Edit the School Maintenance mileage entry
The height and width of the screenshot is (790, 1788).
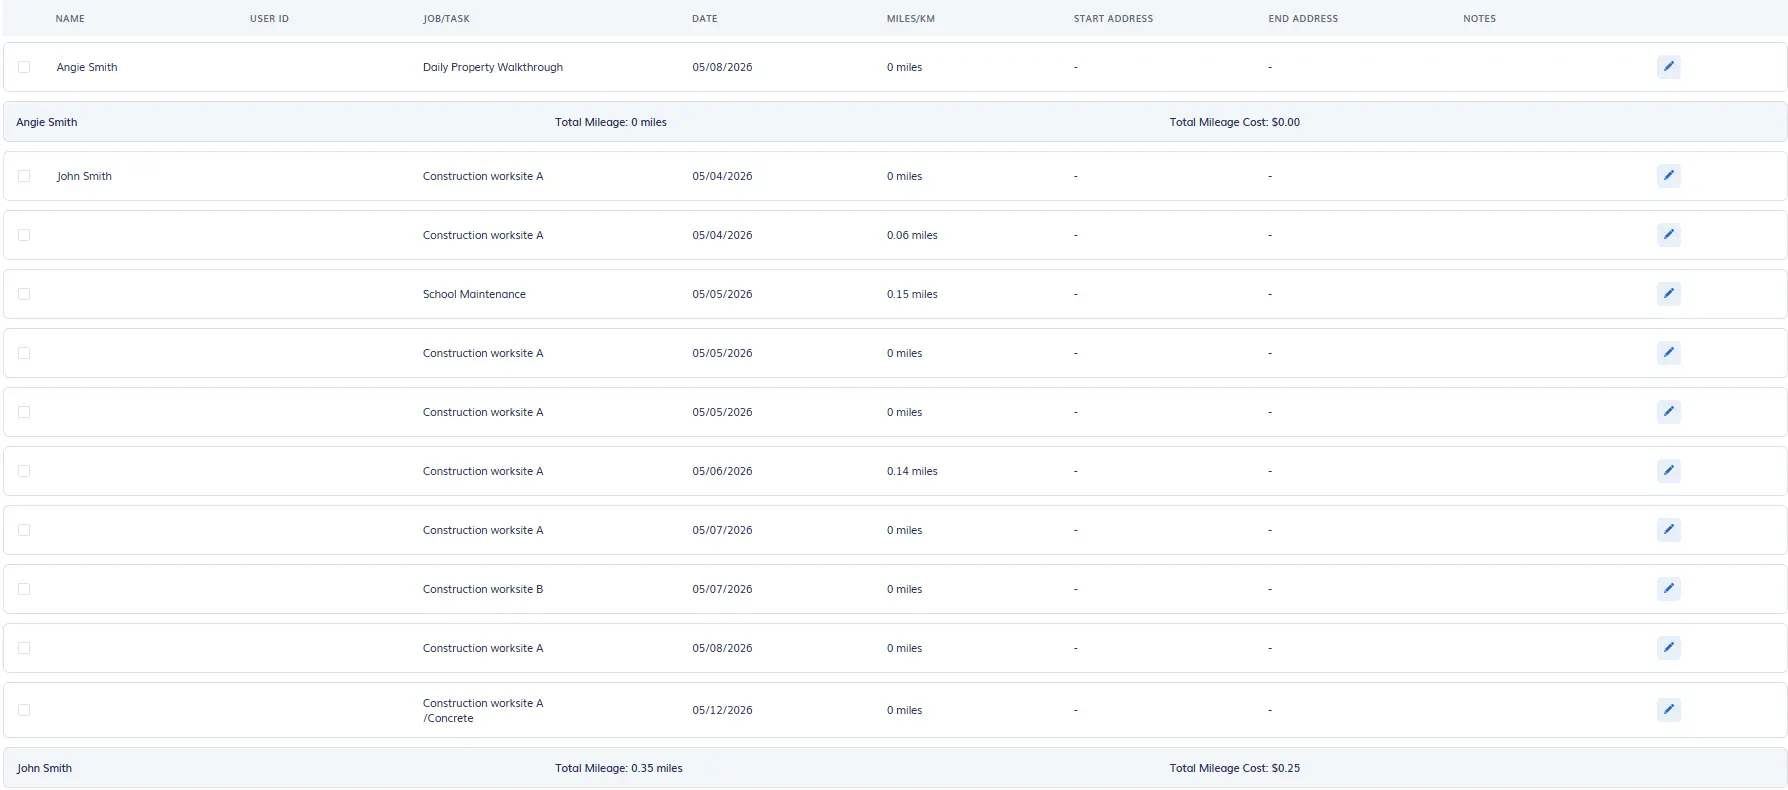point(1668,294)
